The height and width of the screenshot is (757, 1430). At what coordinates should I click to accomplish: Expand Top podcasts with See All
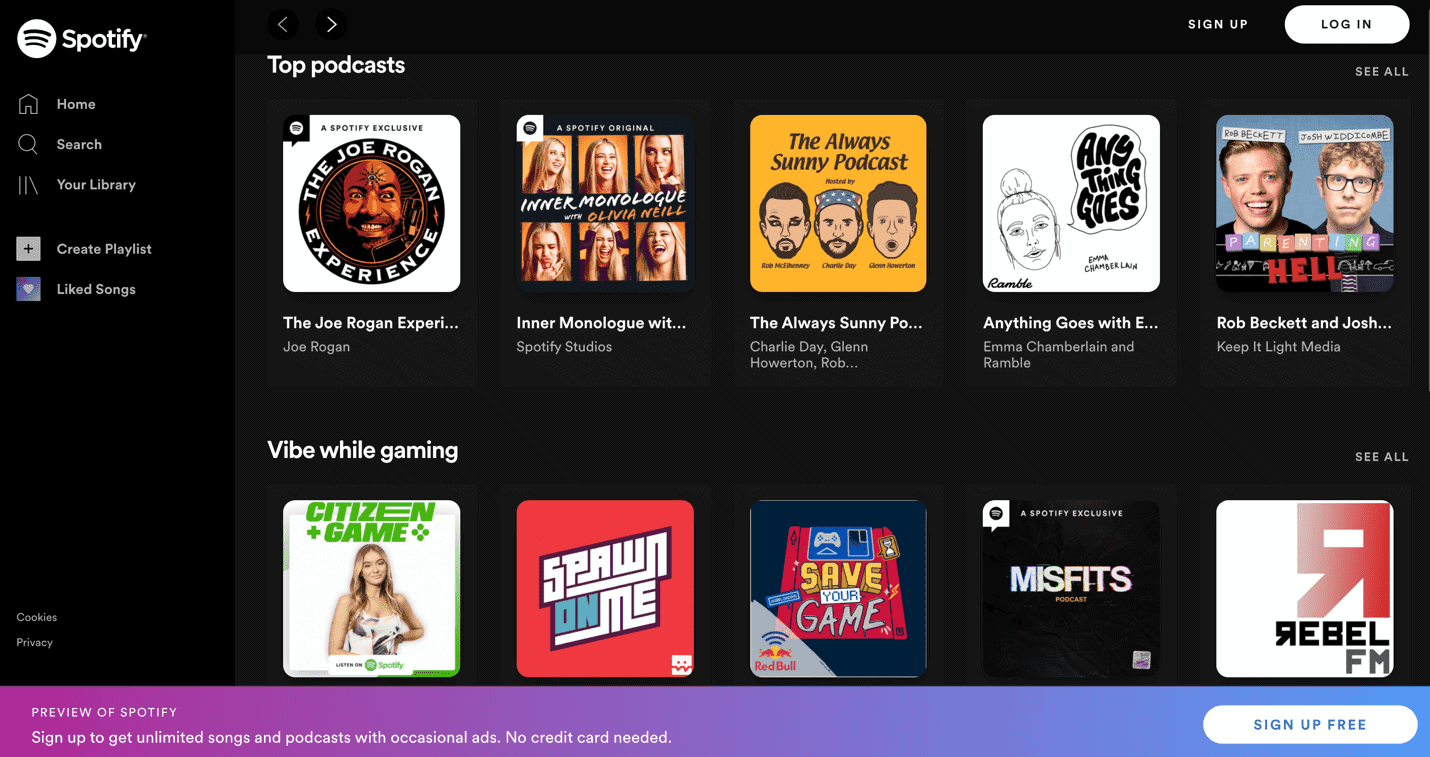tap(1381, 72)
